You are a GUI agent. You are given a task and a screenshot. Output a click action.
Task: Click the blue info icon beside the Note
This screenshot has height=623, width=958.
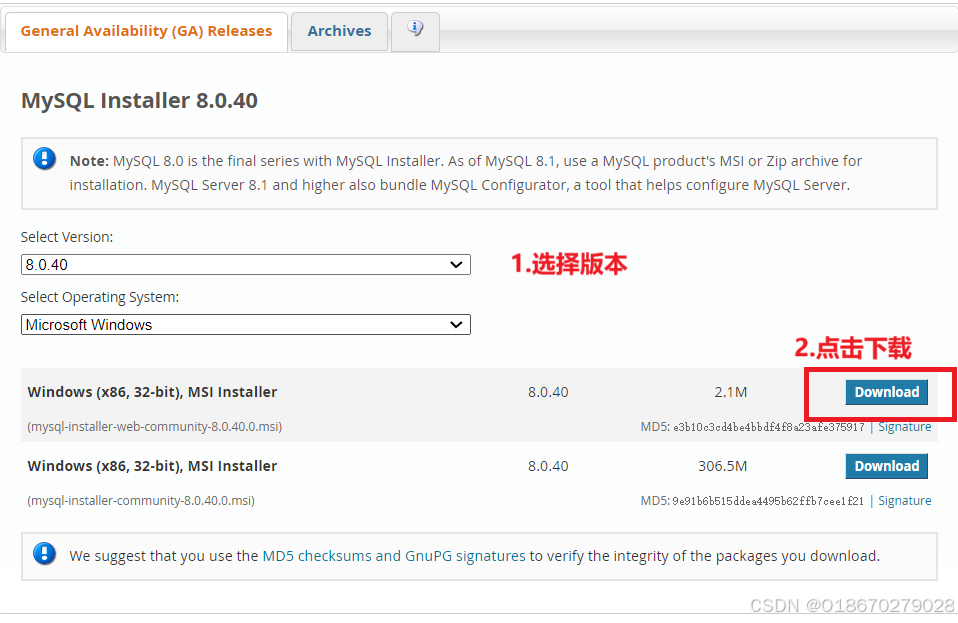click(x=44, y=159)
